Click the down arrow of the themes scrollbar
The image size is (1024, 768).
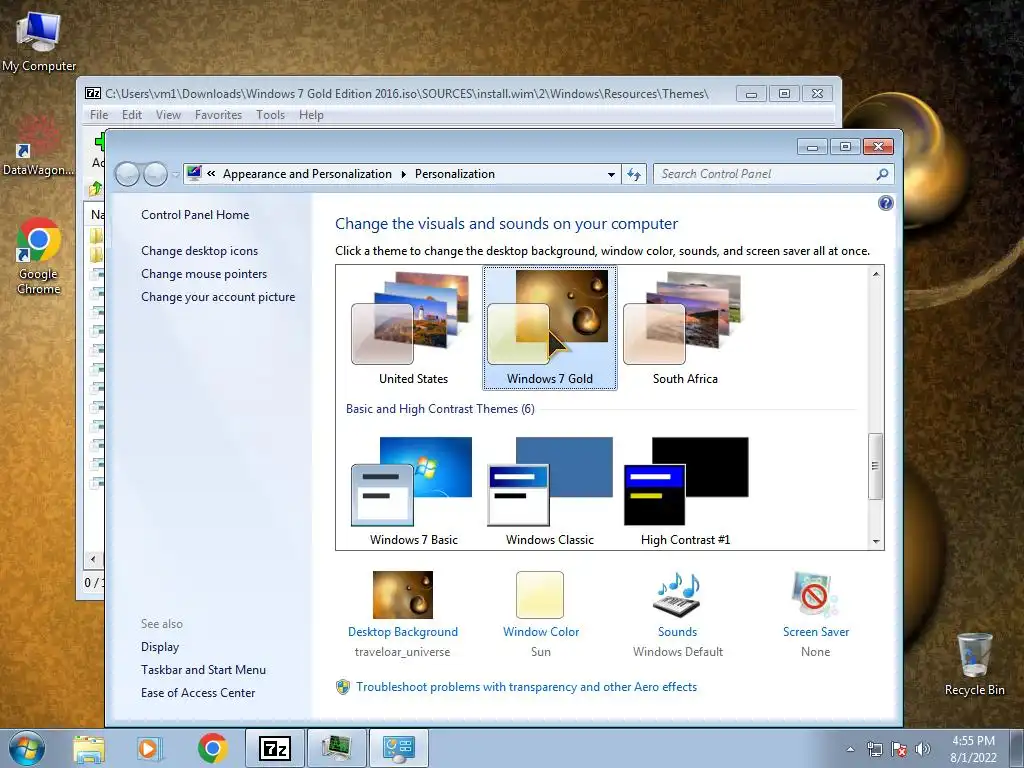[876, 541]
